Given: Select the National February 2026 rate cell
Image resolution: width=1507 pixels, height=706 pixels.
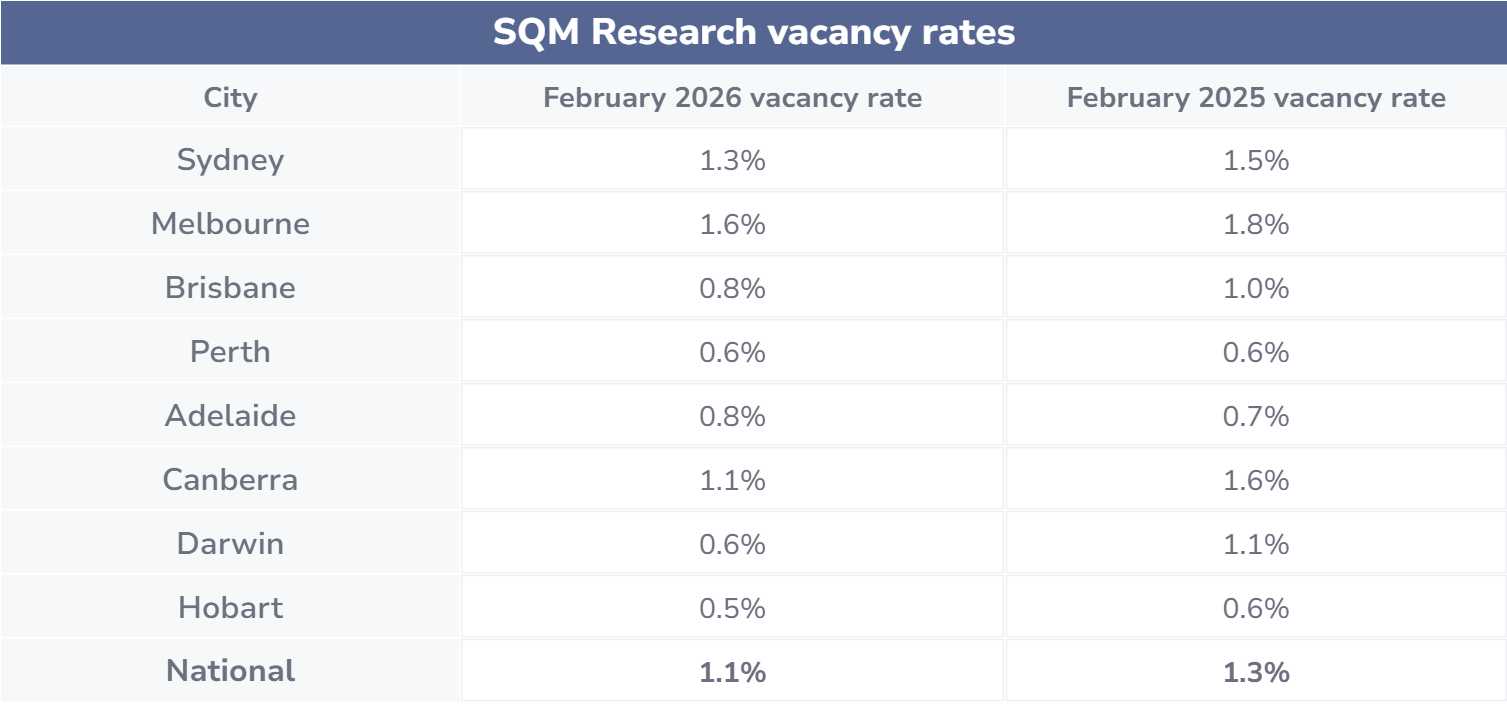Looking at the screenshot, I should (732, 672).
